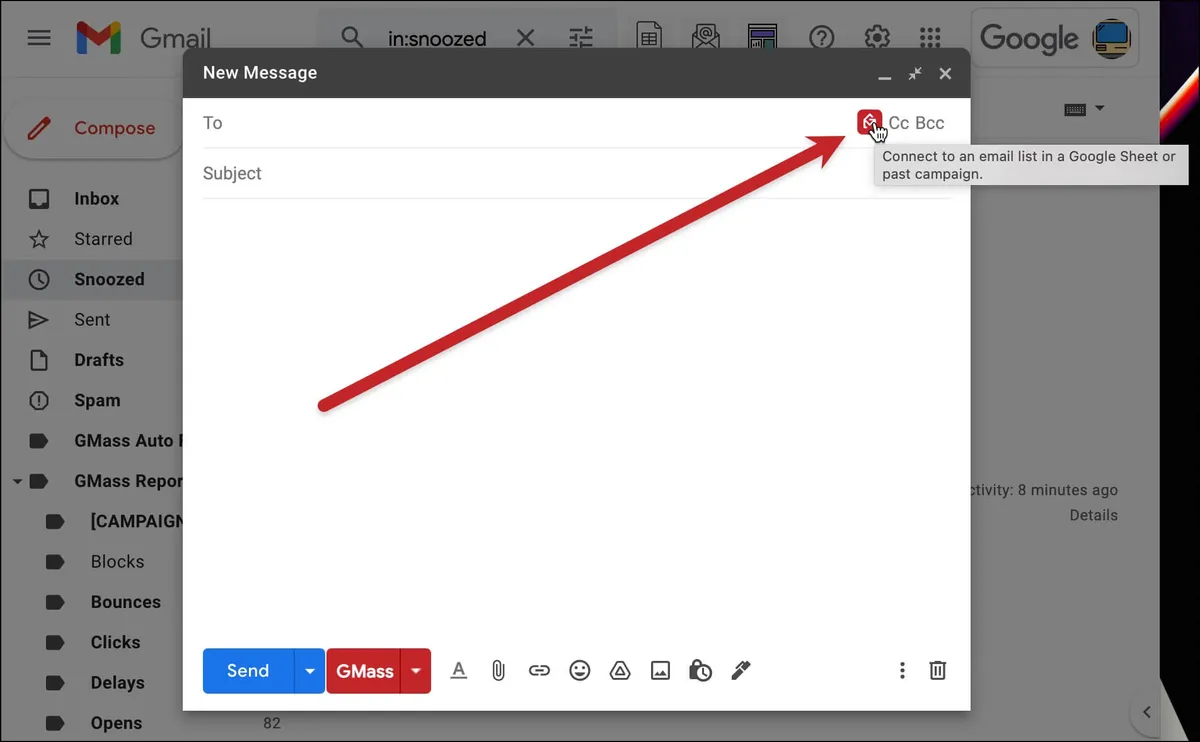Open GMass settings arrow next to GMass button
1200x742 pixels.
click(416, 671)
